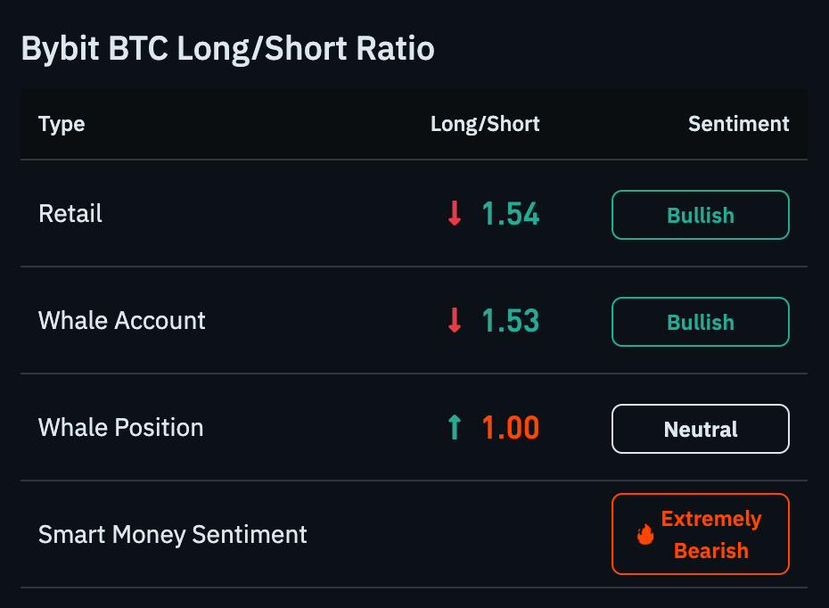Click the Extremely Bearish sentiment badge

tap(701, 534)
